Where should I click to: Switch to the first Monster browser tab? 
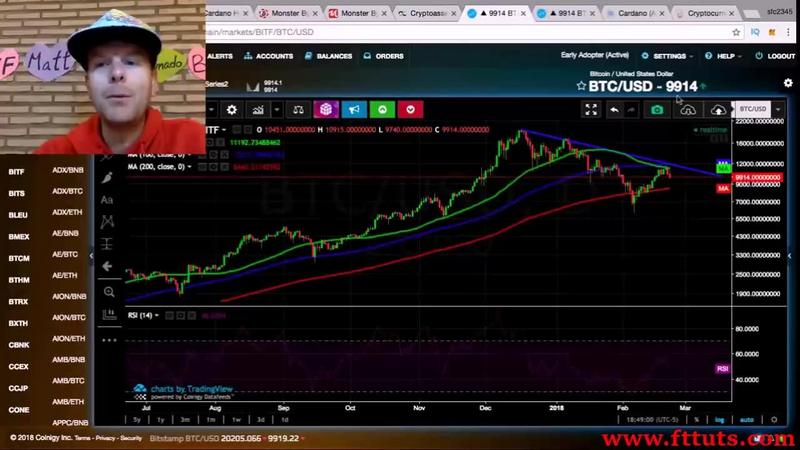(x=289, y=13)
